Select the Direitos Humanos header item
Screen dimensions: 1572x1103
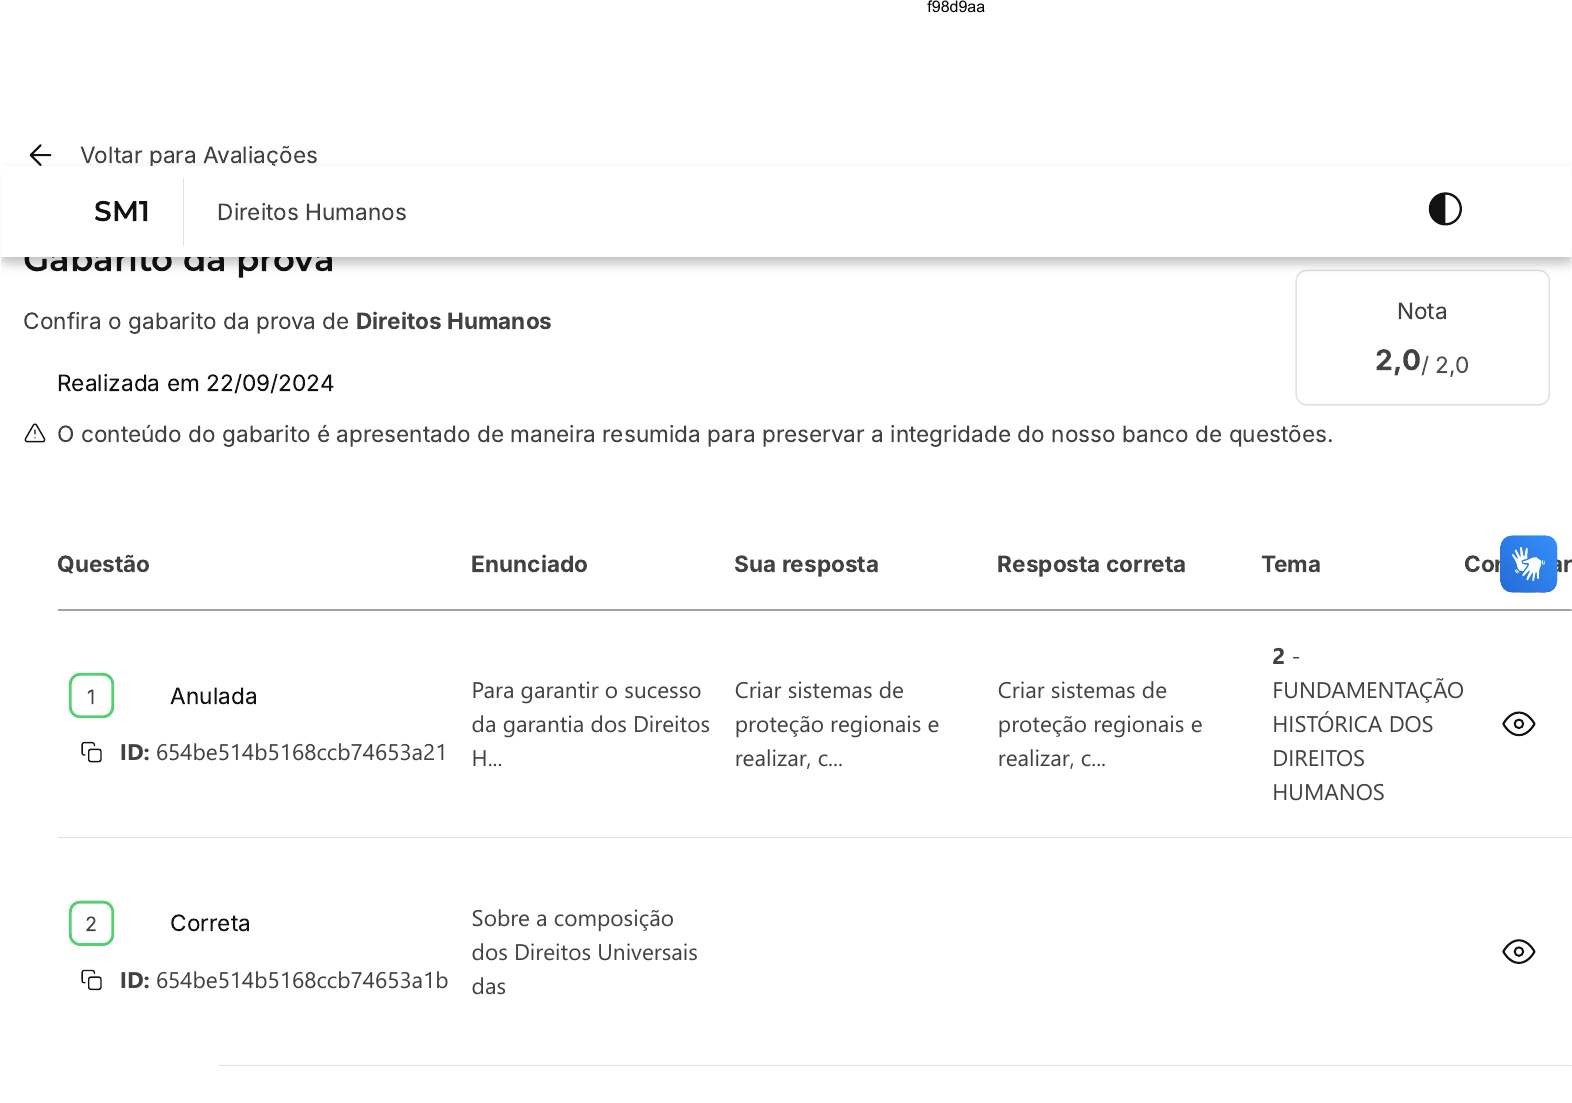(x=312, y=212)
